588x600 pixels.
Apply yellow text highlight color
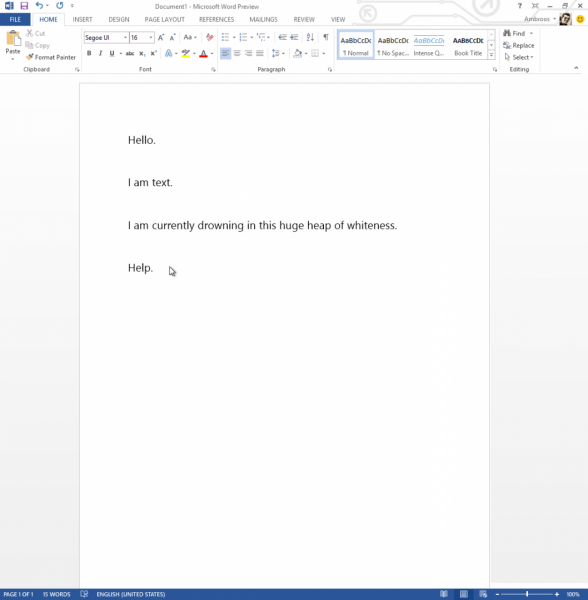point(186,54)
